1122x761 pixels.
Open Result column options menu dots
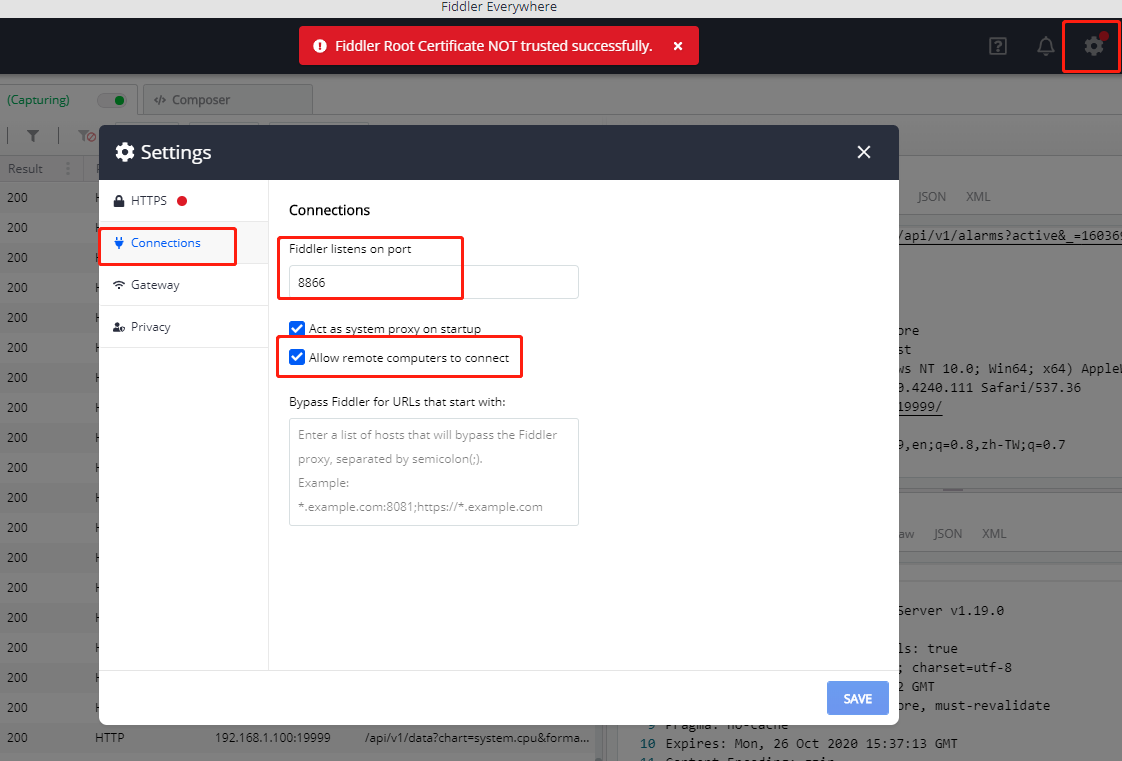click(68, 169)
